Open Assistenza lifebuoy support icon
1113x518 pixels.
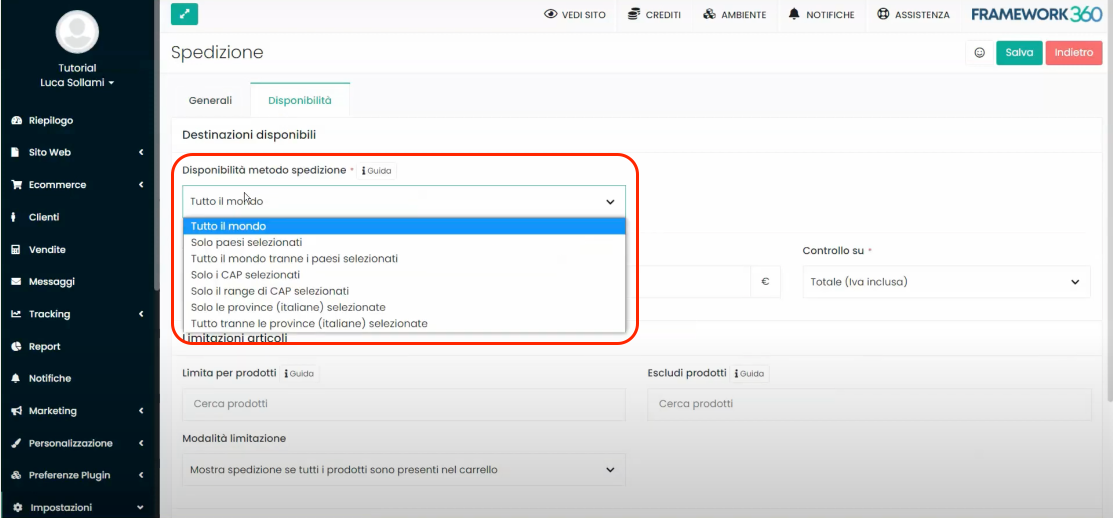click(x=883, y=15)
